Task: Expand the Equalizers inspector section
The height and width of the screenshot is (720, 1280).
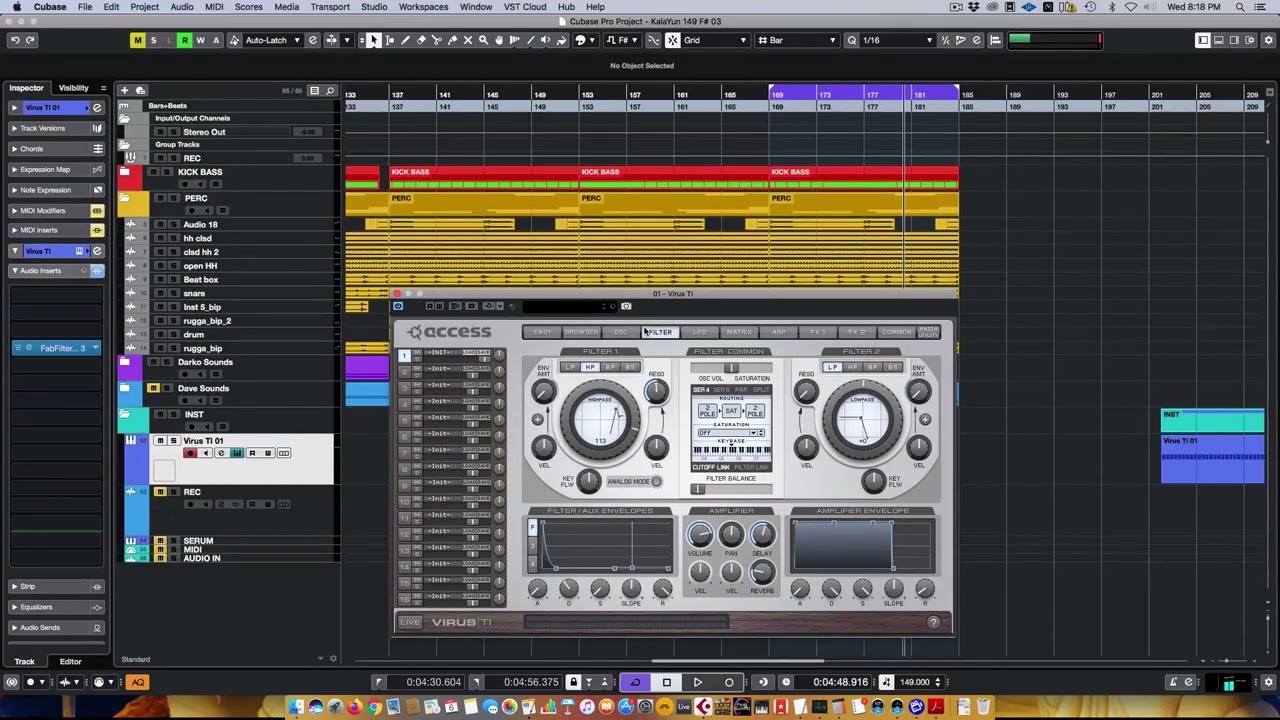Action: click(56, 607)
